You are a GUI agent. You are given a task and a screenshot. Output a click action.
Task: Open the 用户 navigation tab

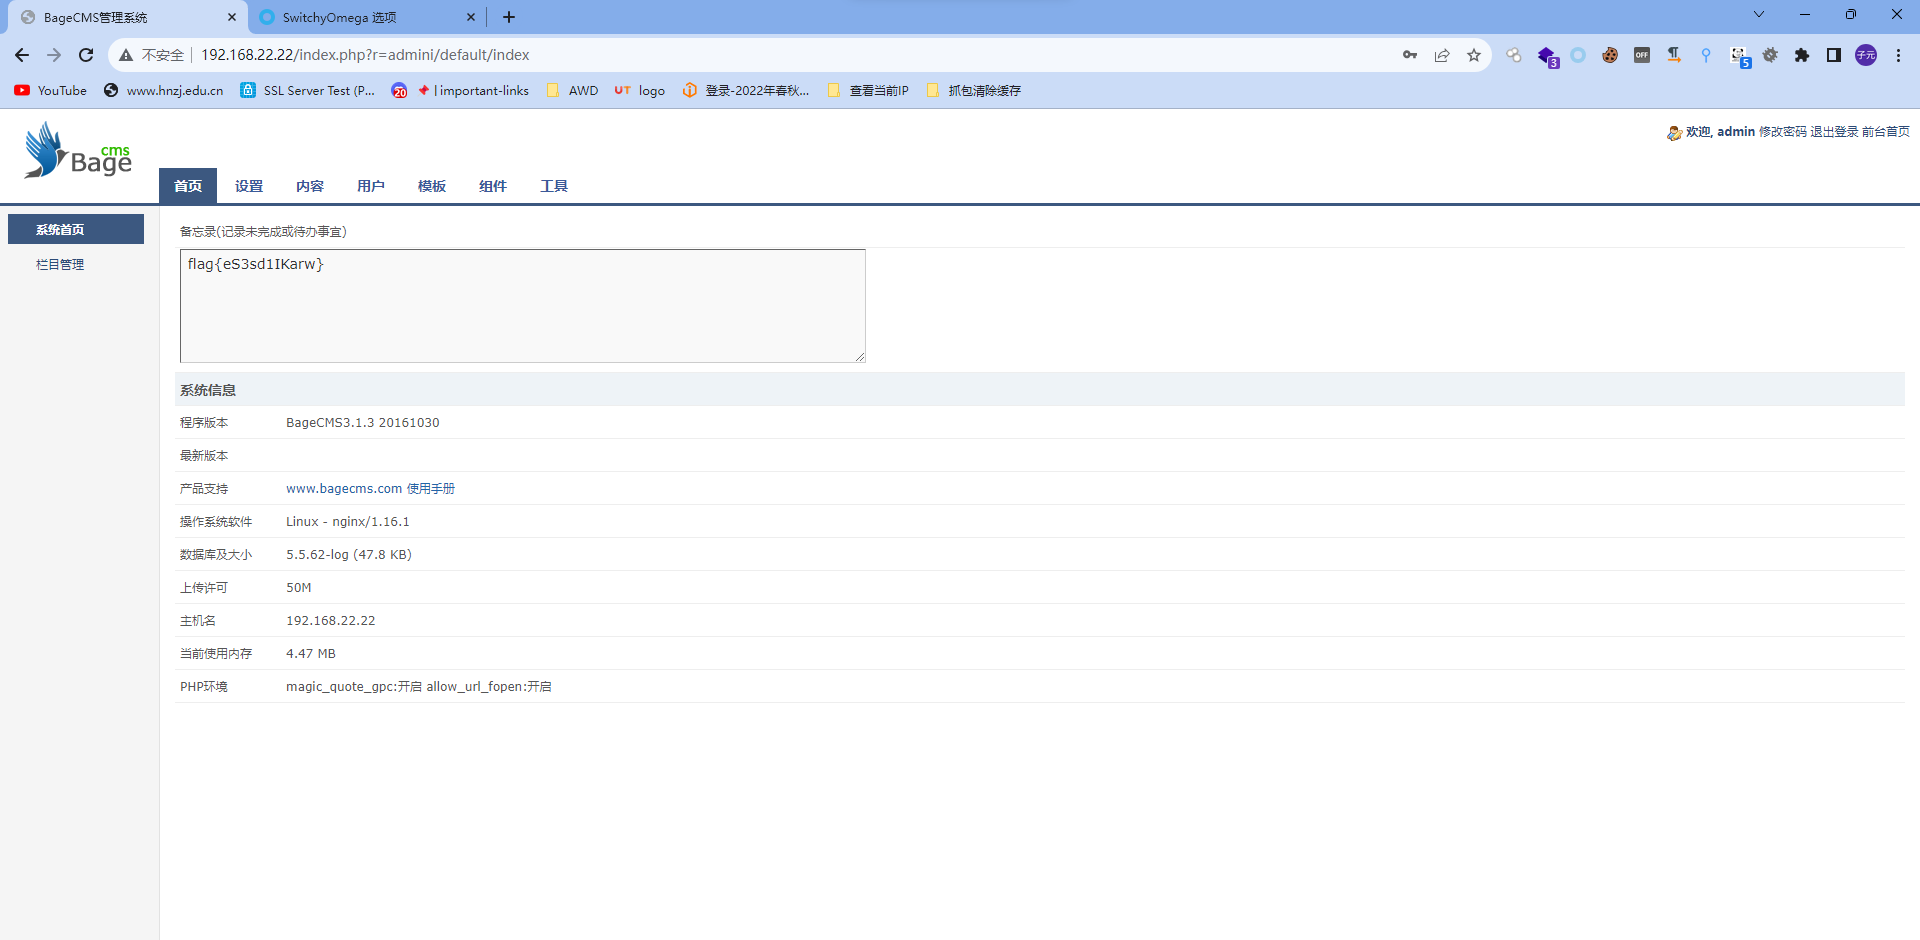pyautogui.click(x=371, y=186)
